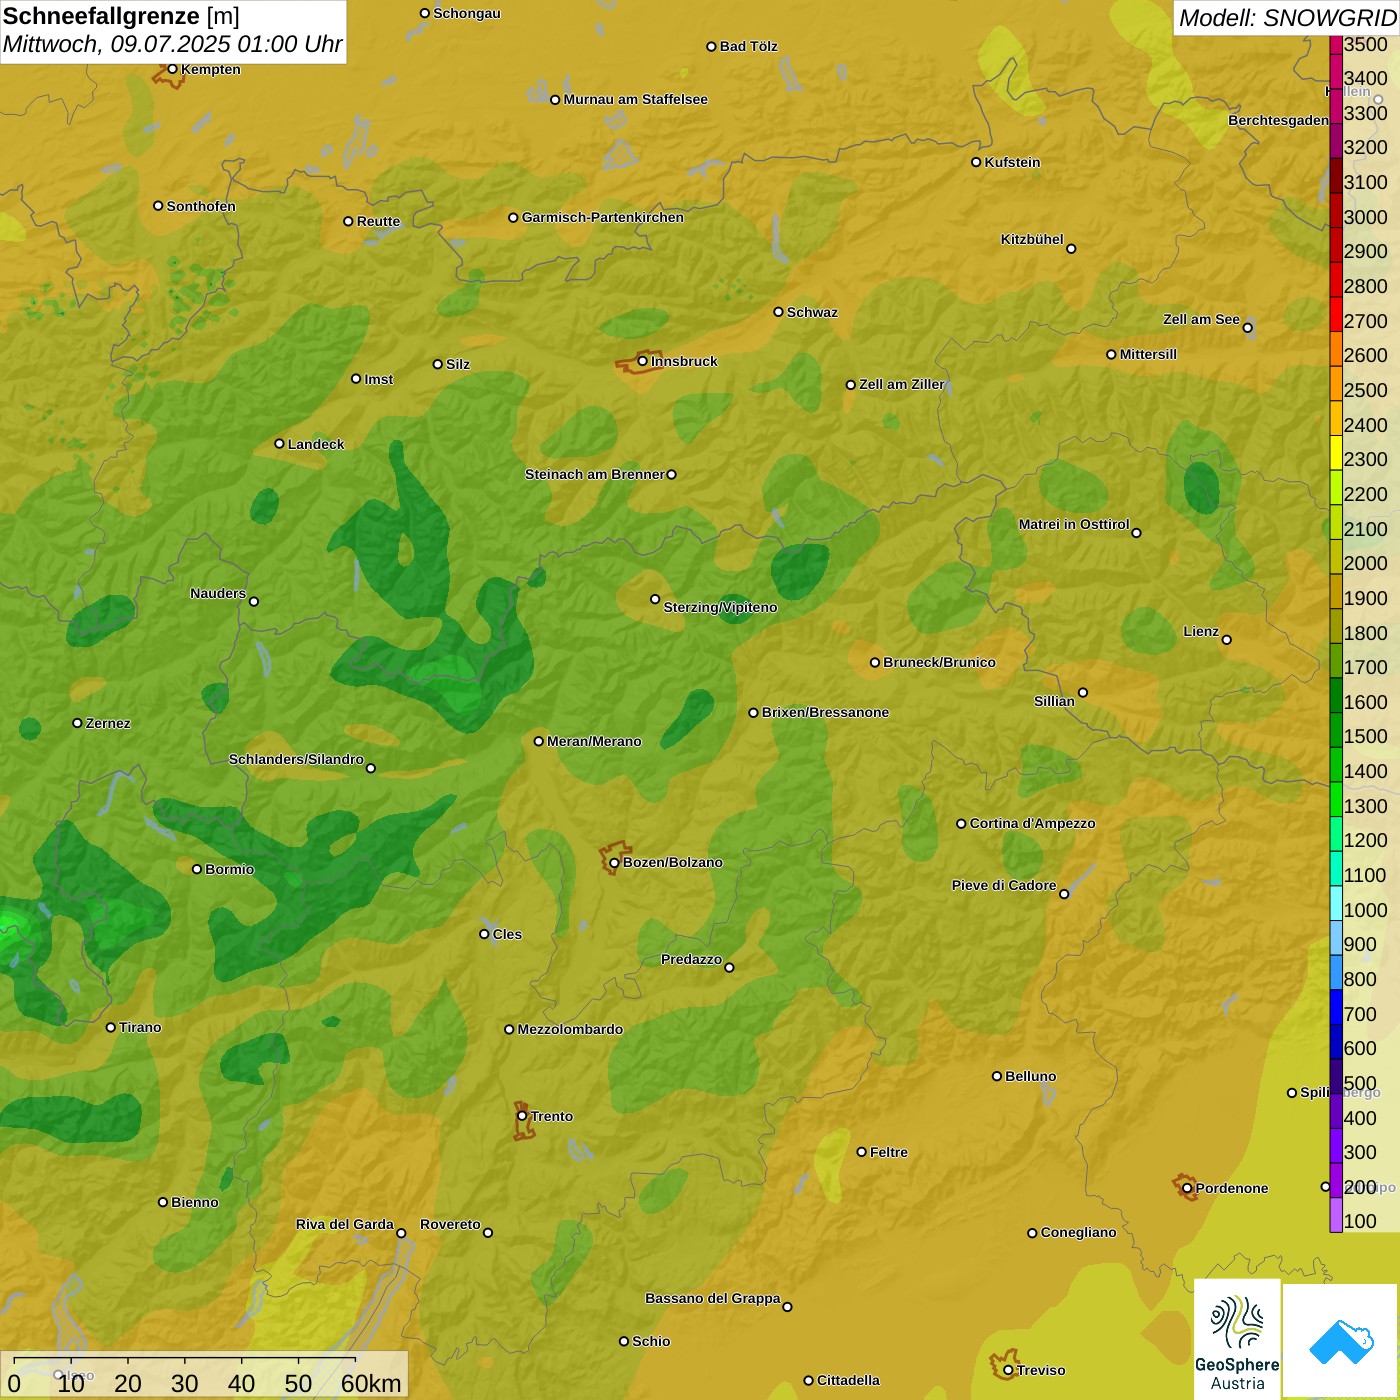Click the blue cloud house logo
Image resolution: width=1400 pixels, height=1400 pixels.
click(1341, 1342)
